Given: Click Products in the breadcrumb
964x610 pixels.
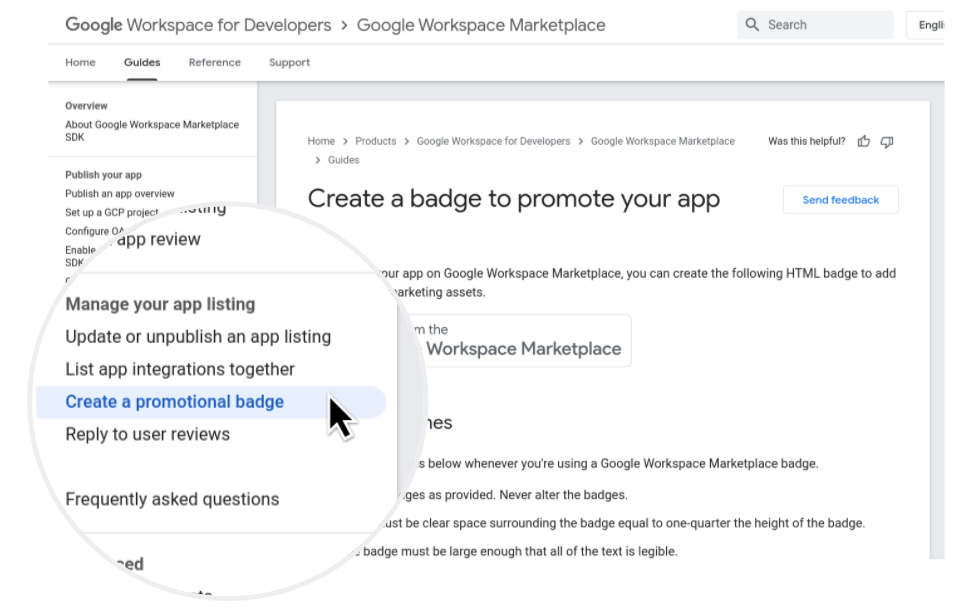Looking at the screenshot, I should (x=376, y=141).
